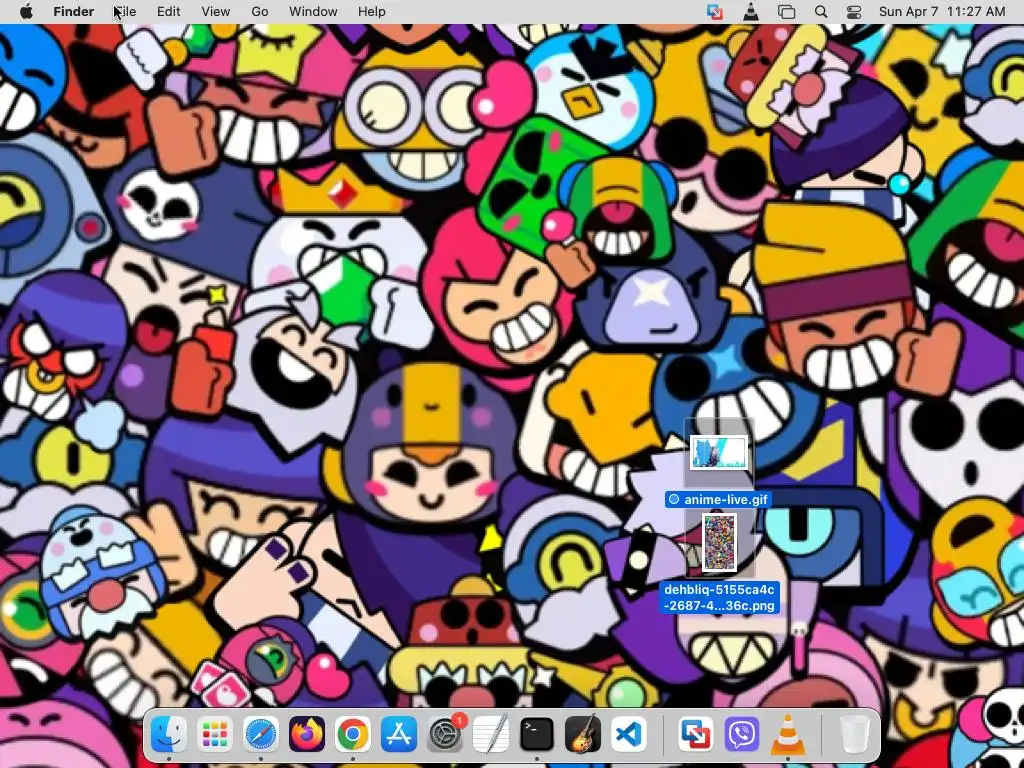1024x768 pixels.
Task: Open the Trash in the Dock
Action: click(854, 733)
